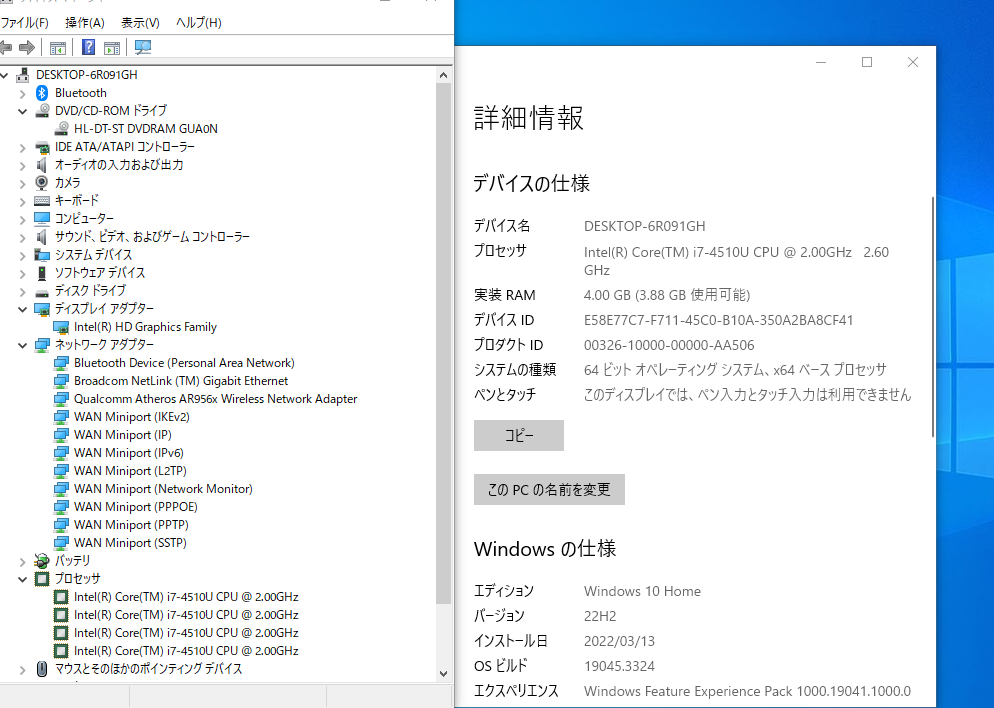This screenshot has height=708, width=994.
Task: Click the show/hide console tree toolbar icon
Action: coord(58,48)
